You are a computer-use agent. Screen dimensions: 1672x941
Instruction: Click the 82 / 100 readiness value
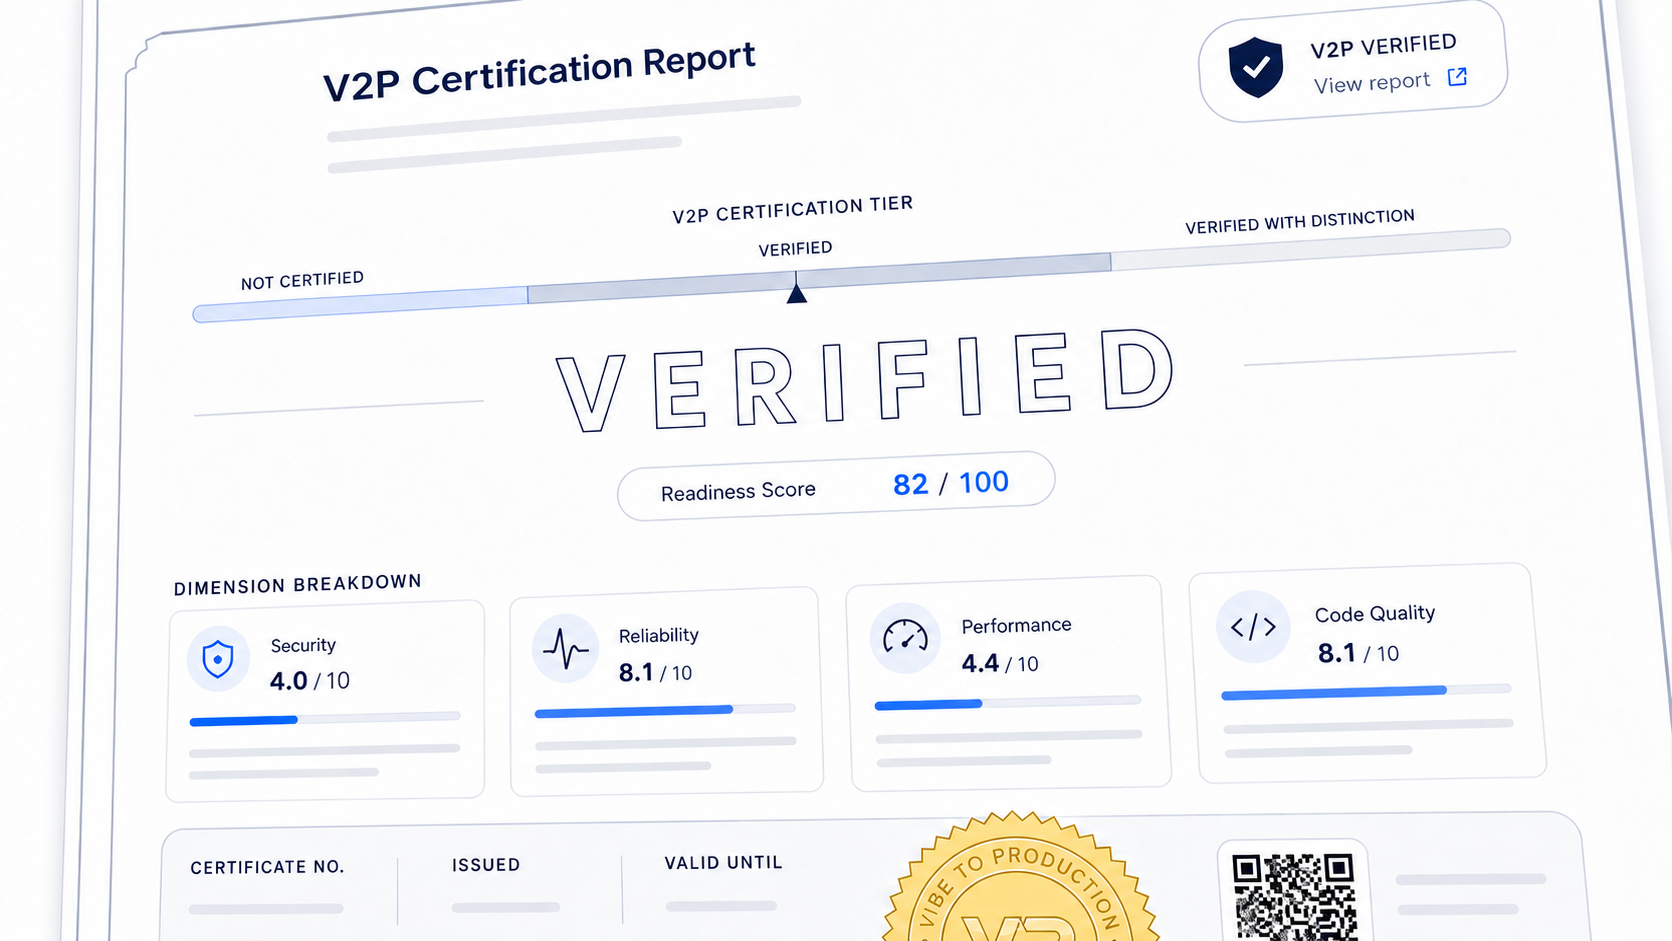click(x=951, y=483)
